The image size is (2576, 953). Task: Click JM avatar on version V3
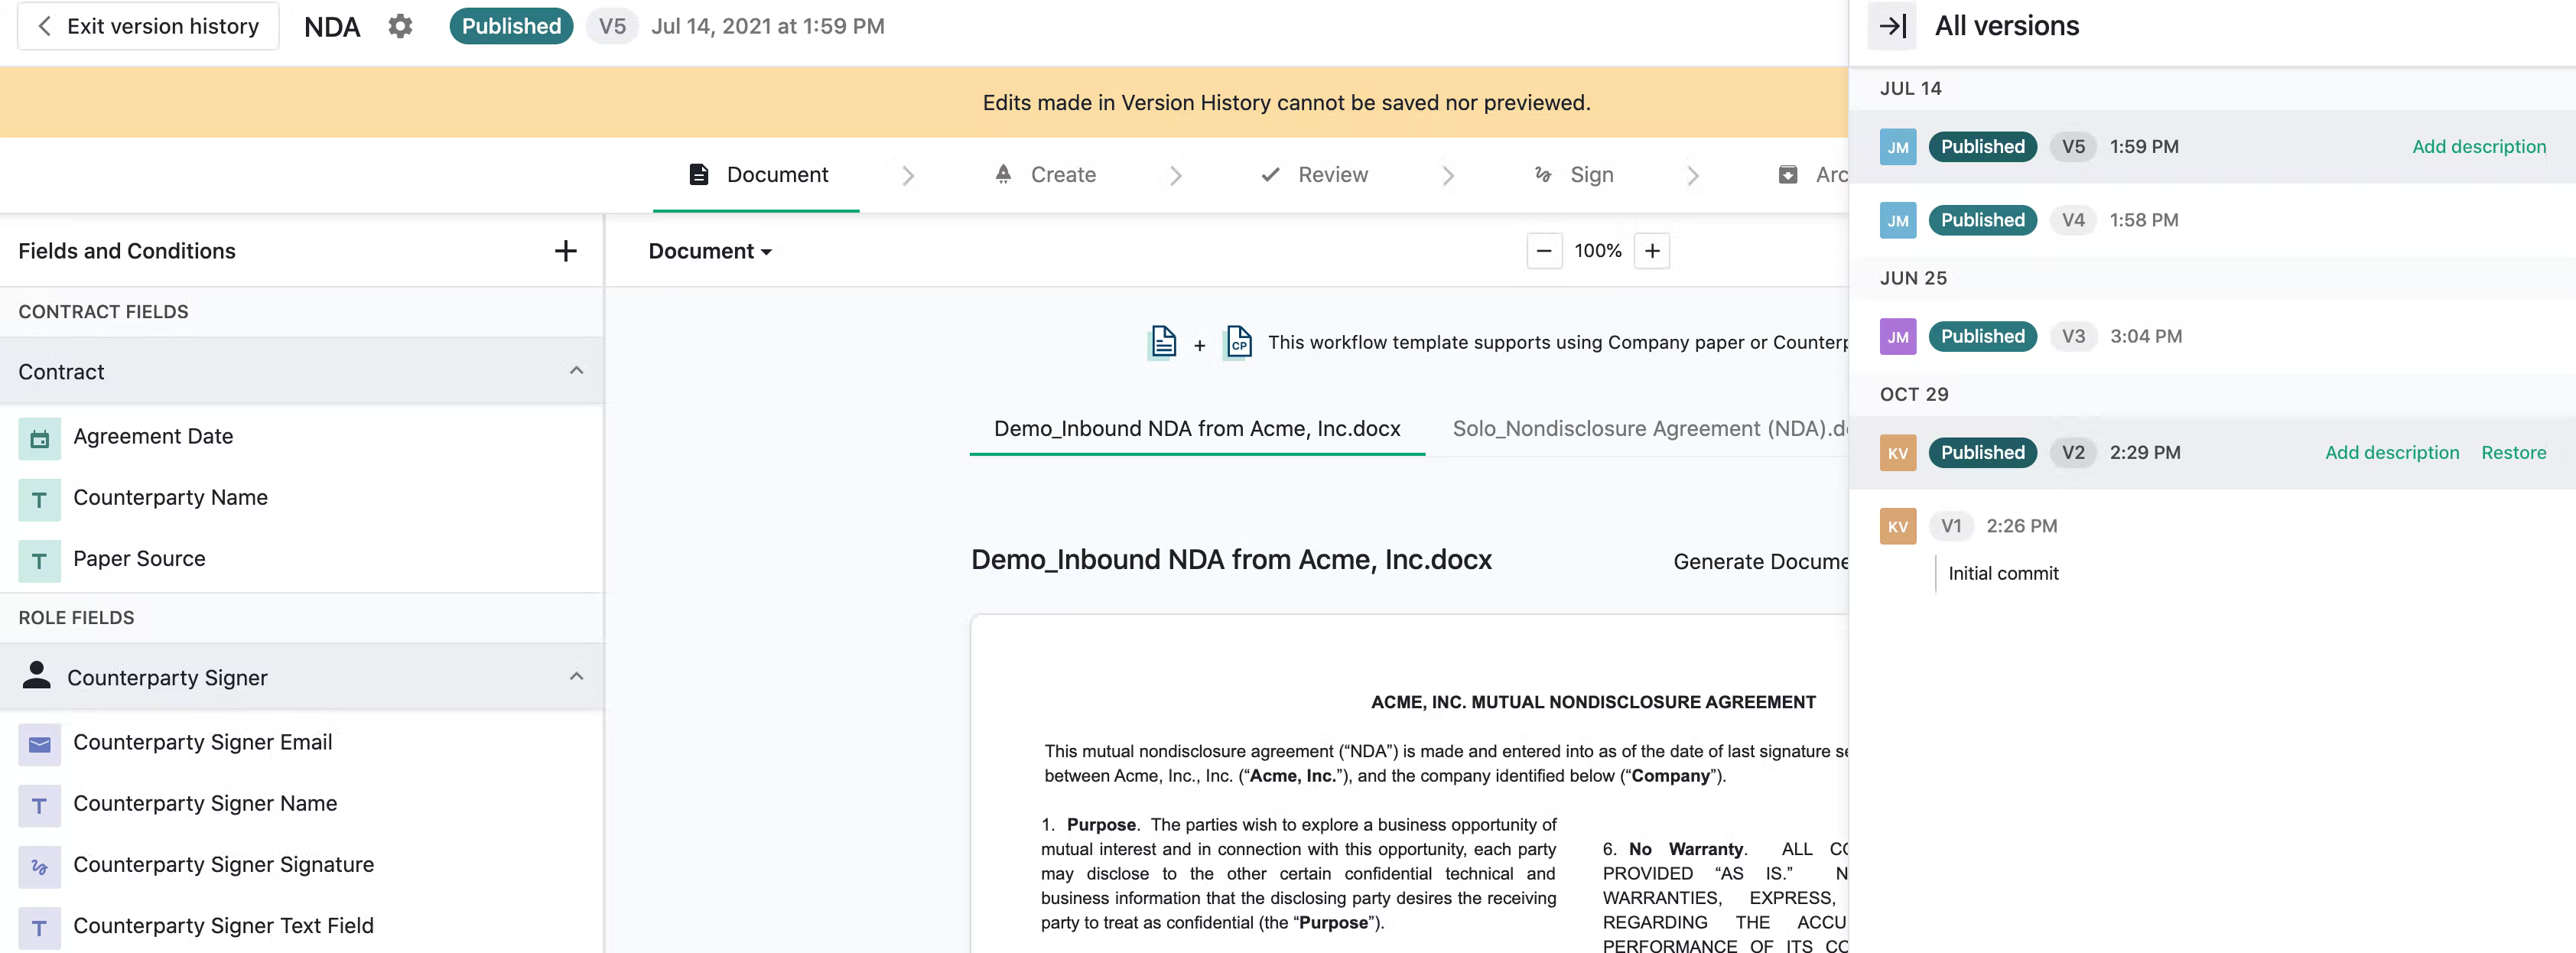coord(1897,337)
